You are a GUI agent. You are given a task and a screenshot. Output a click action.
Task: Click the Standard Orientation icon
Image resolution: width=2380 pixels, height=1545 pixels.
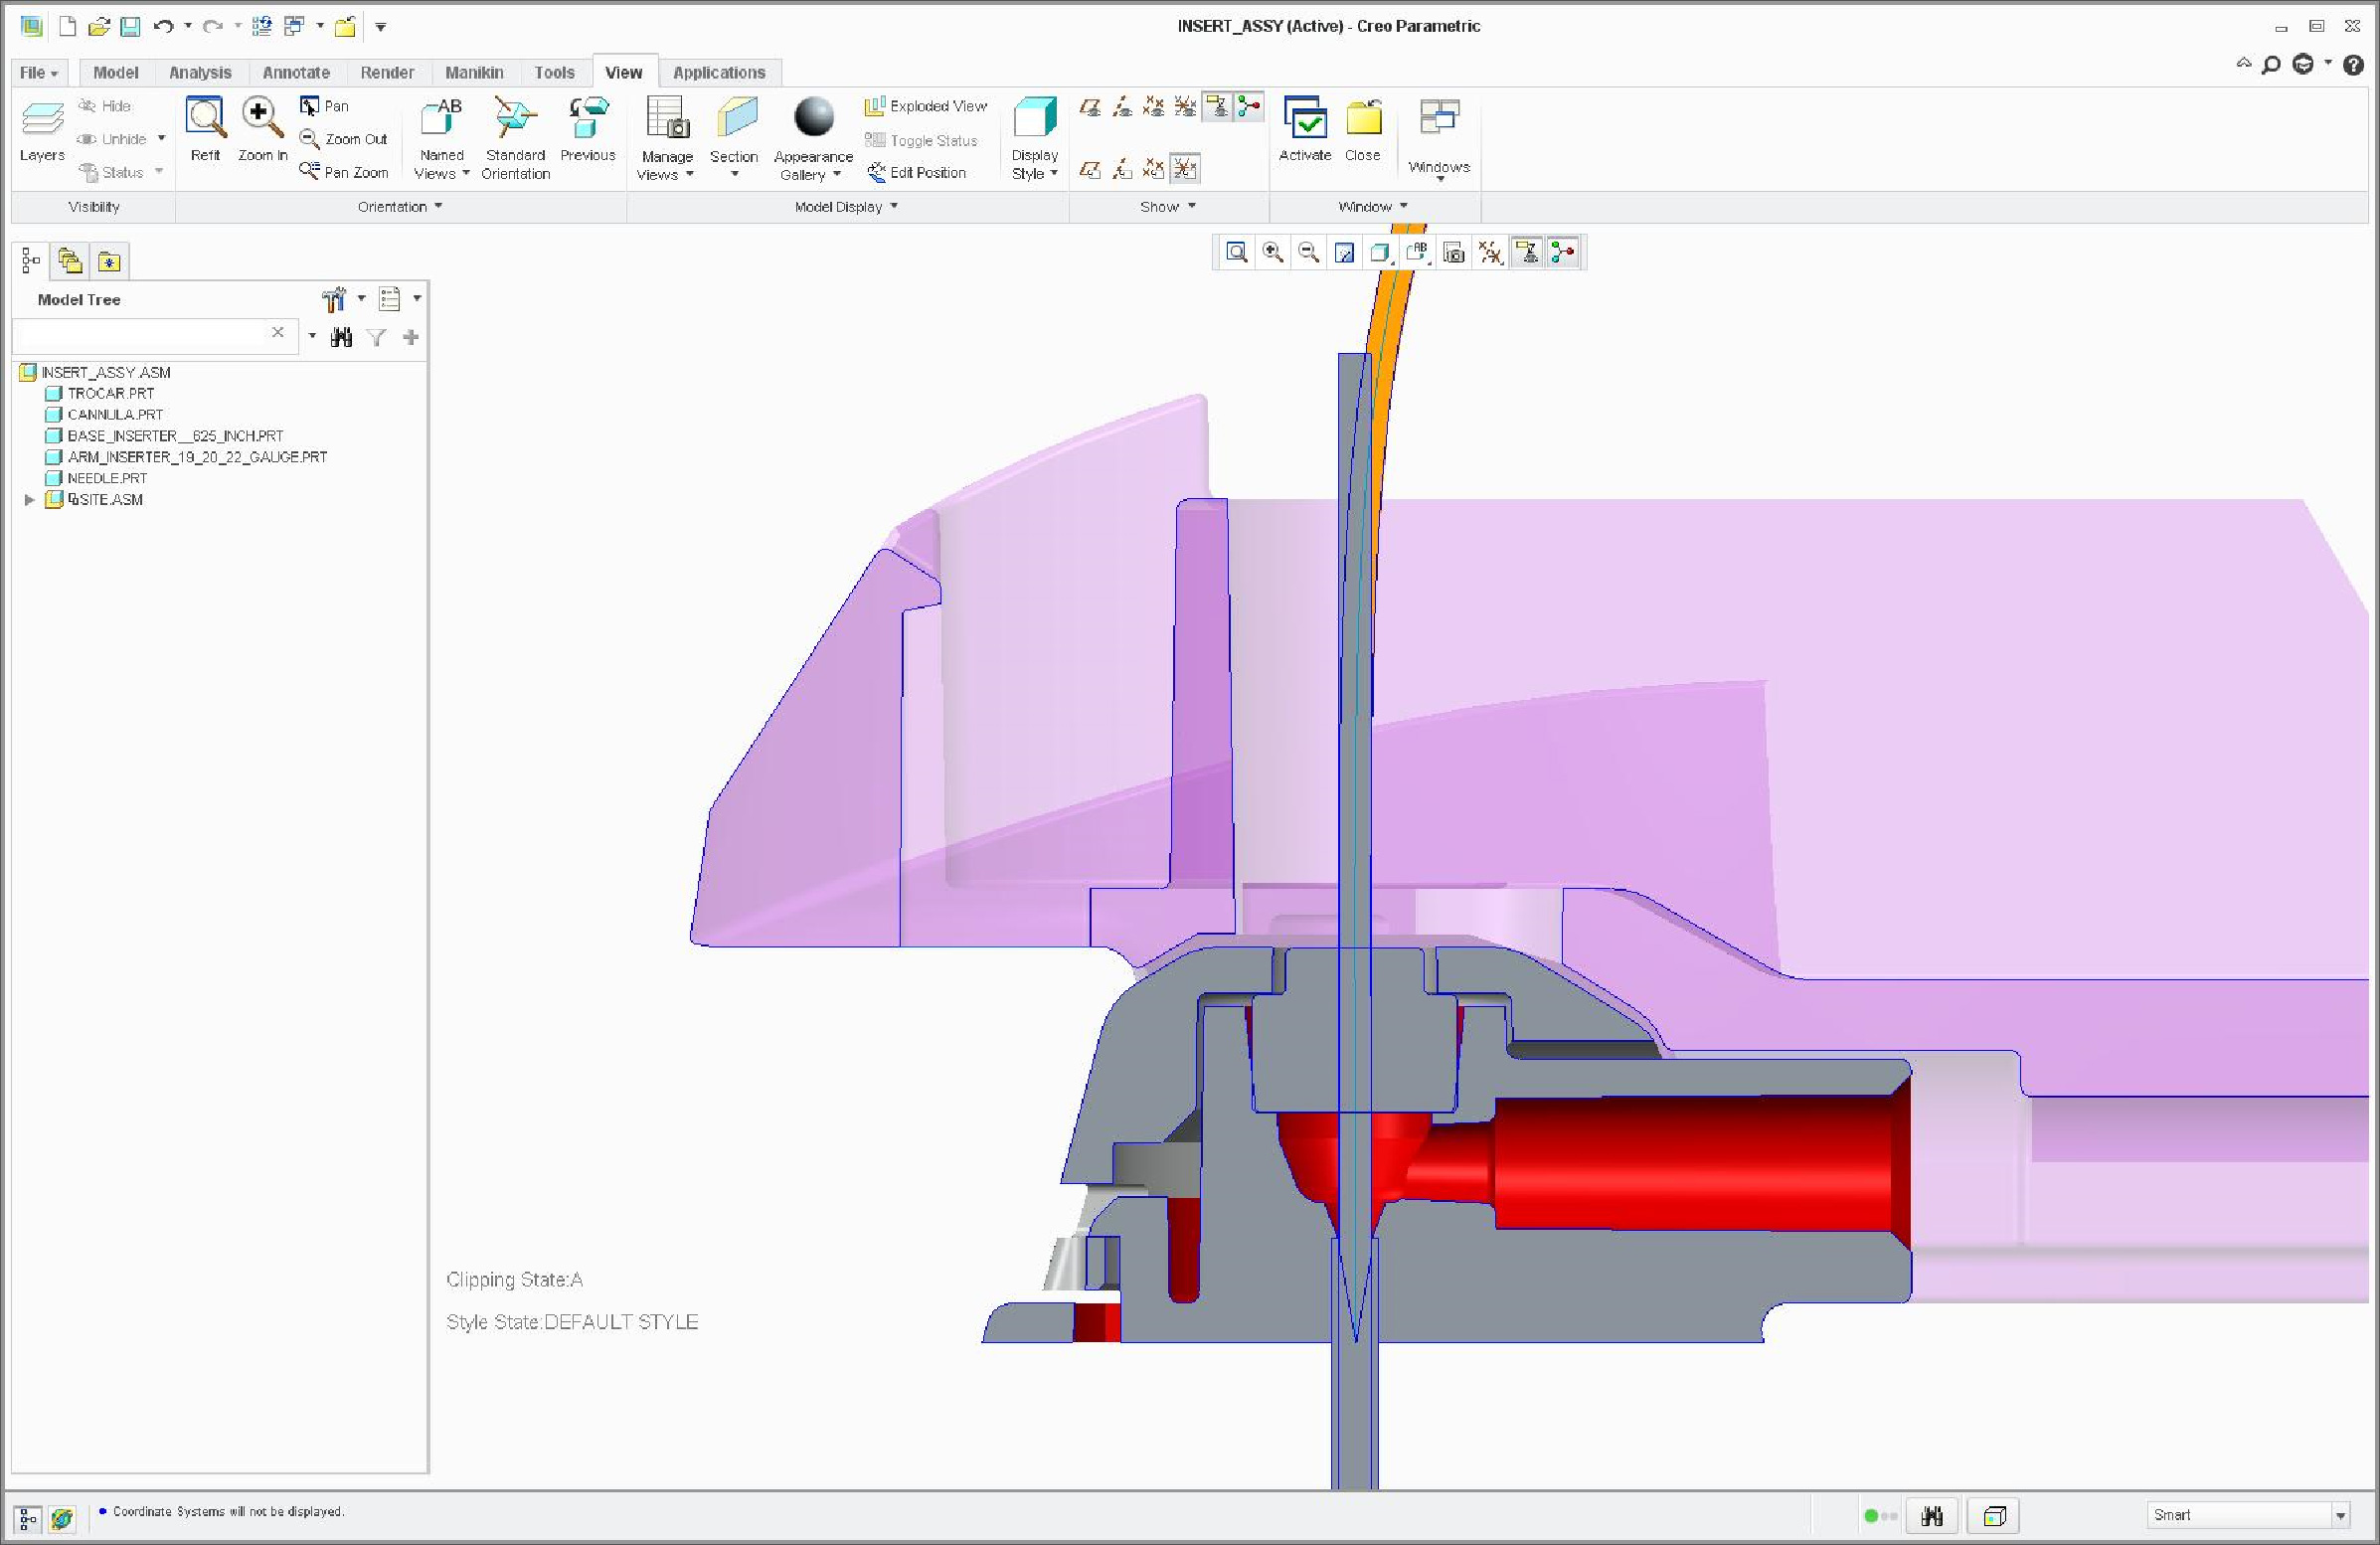coord(515,119)
